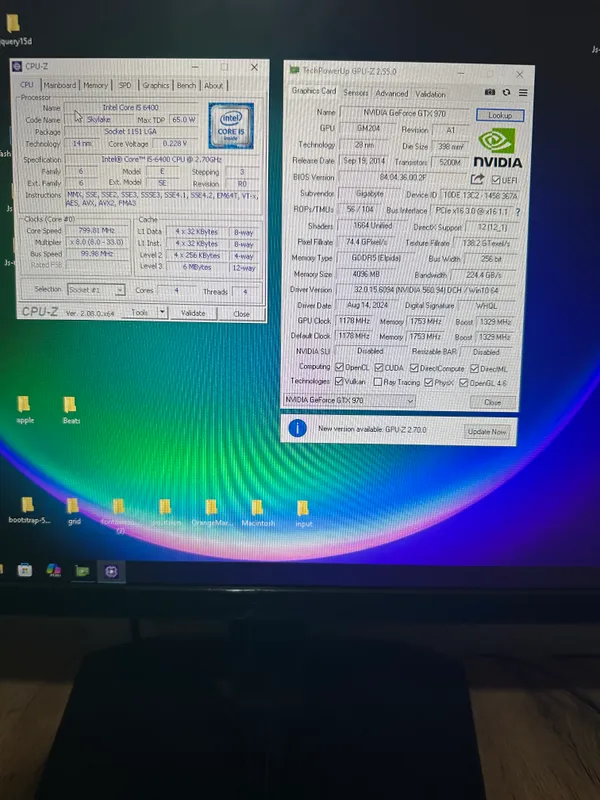Screen dimensions: 600x800
Task: Switch to the Memory tab in CPU-Z
Action: (x=95, y=85)
